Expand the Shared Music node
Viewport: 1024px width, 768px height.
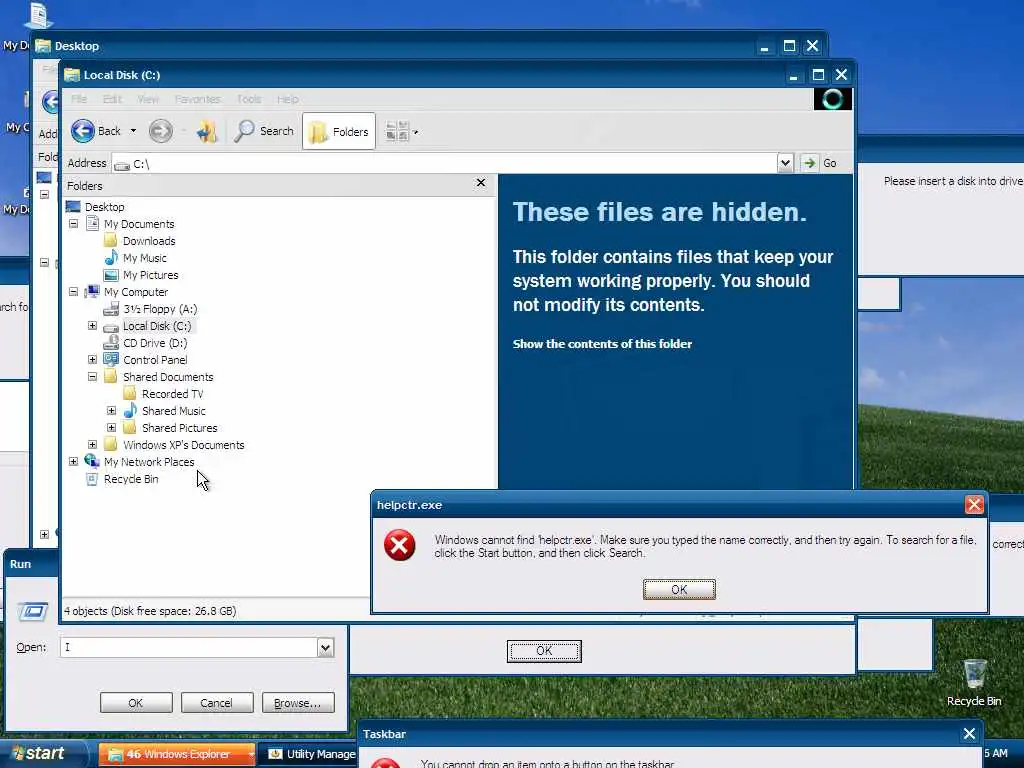[x=111, y=410]
